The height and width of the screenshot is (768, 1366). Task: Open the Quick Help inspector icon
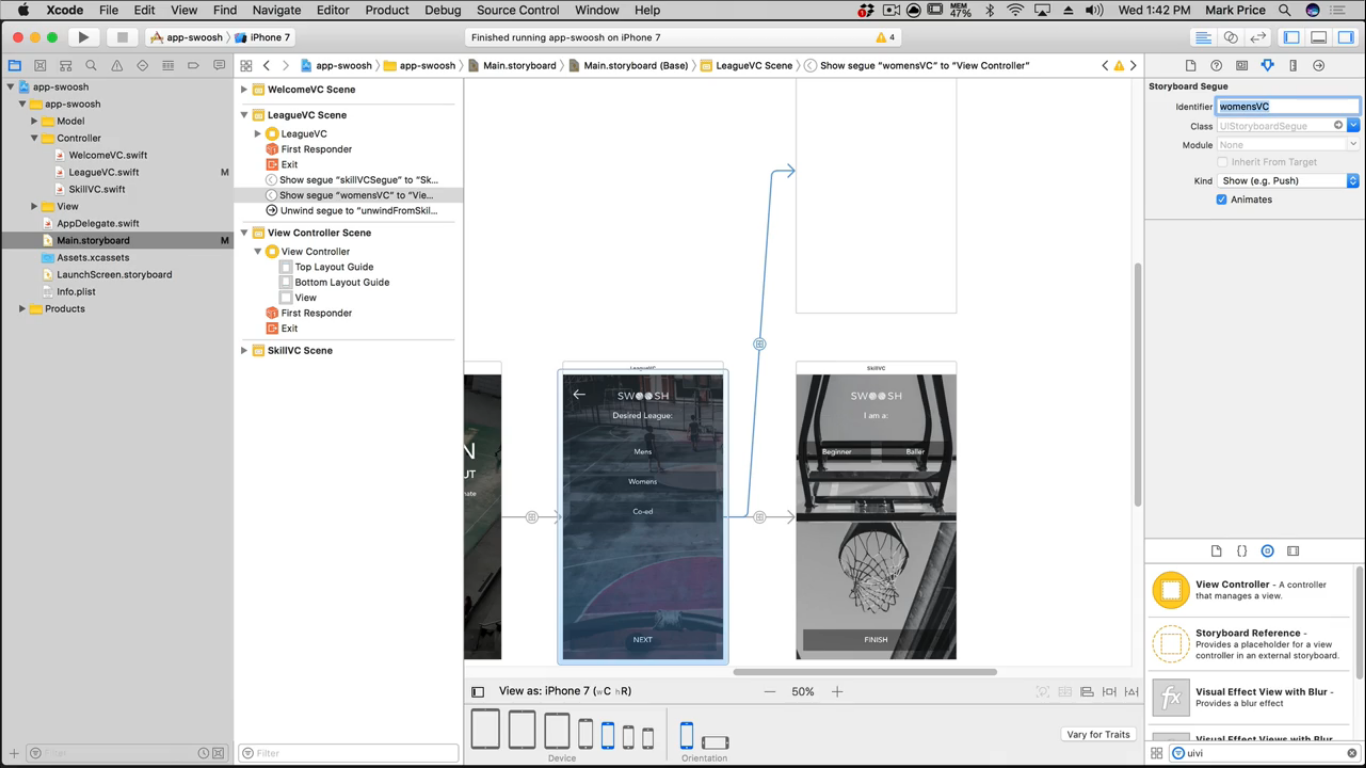pyautogui.click(x=1216, y=66)
